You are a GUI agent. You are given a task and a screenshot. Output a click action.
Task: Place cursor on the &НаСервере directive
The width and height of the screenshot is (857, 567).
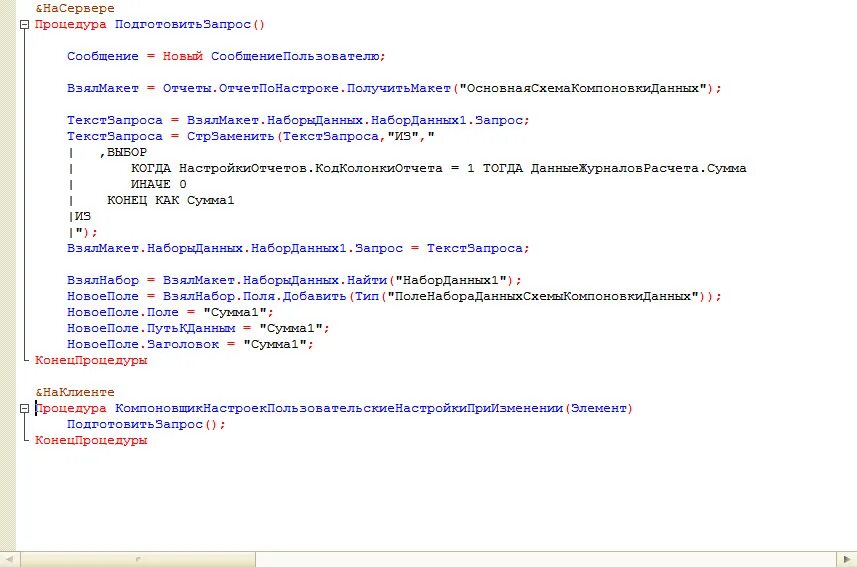[75, 8]
